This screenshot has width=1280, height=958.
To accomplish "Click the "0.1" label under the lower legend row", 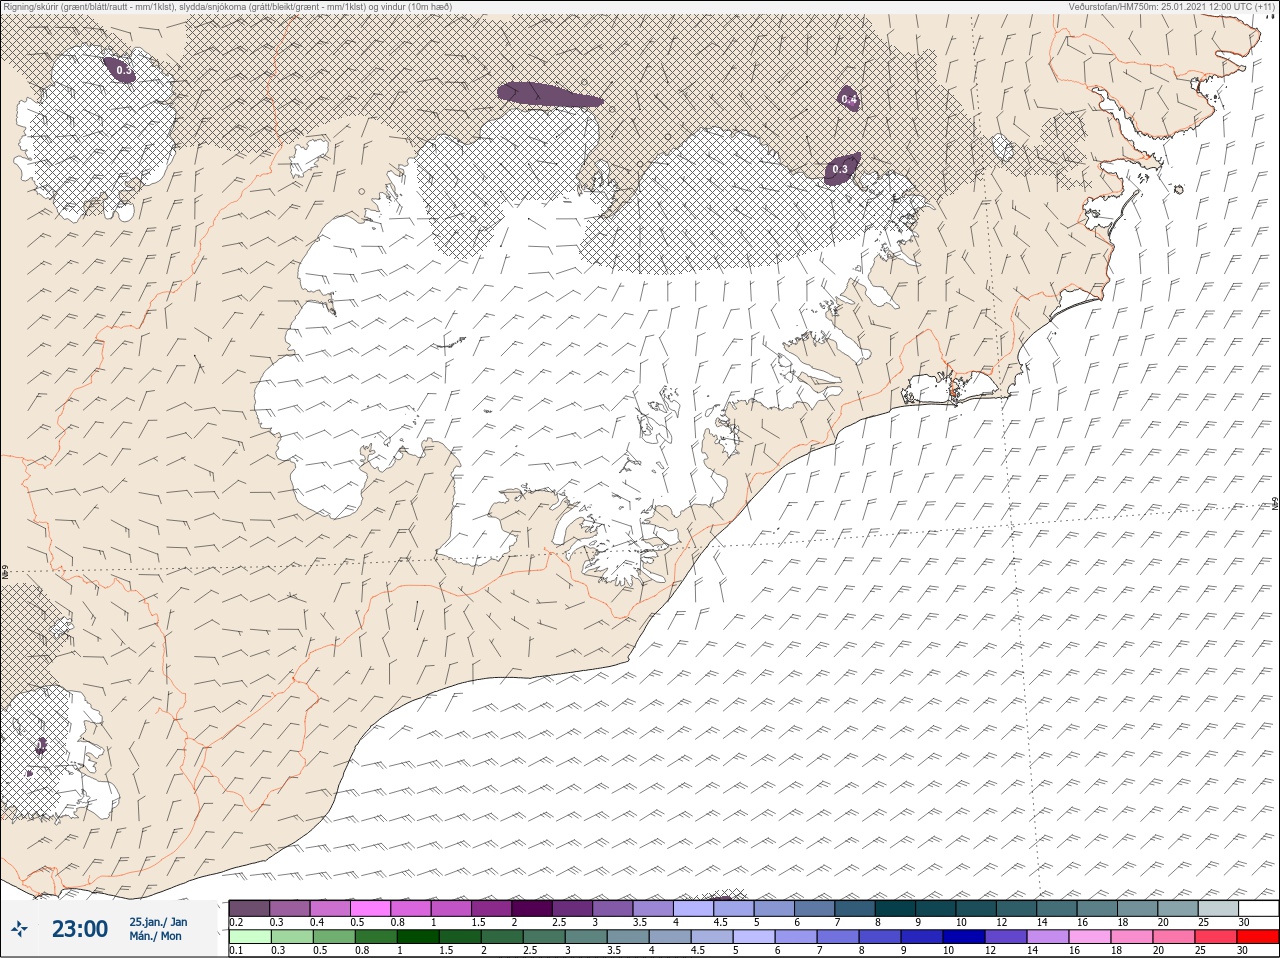I will 236,951.
